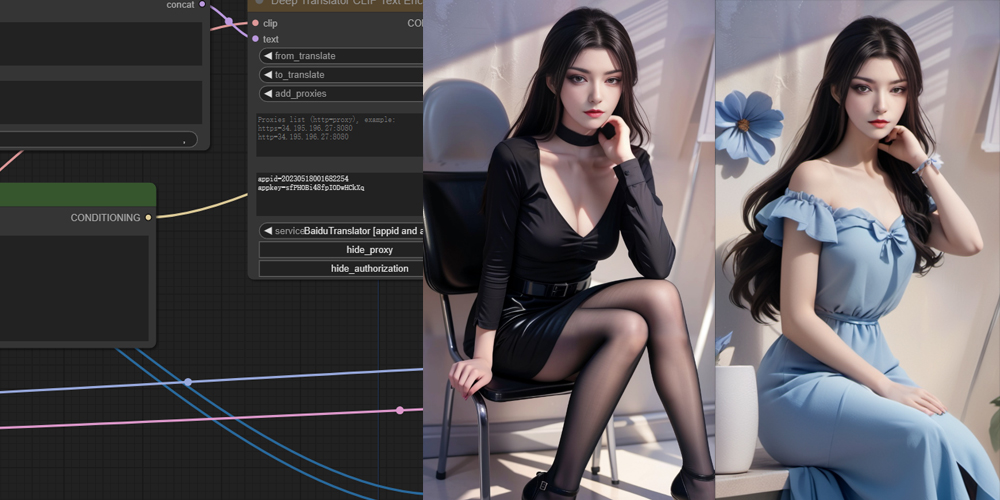Viewport: 1000px width, 500px height.
Task: Click the reroute dot on the purple concat wire
Action: [x=228, y=21]
